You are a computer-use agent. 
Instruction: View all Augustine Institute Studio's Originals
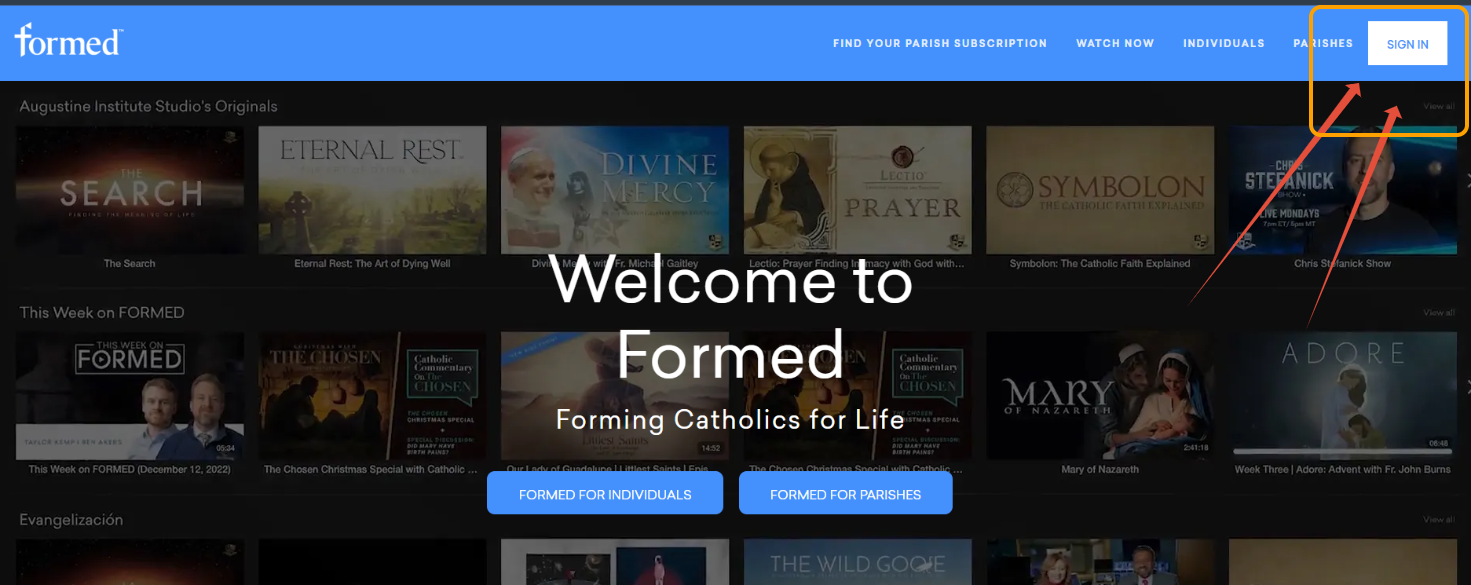[x=1439, y=106]
